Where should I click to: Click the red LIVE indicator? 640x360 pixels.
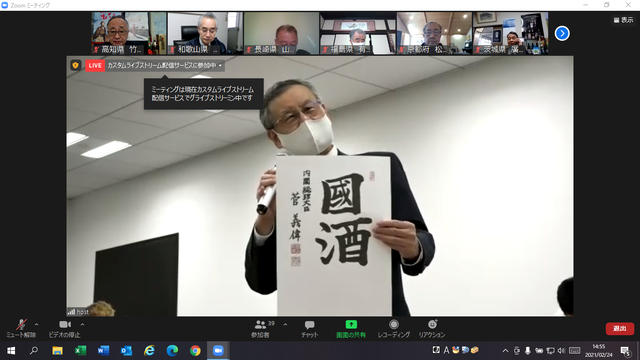tap(95, 65)
